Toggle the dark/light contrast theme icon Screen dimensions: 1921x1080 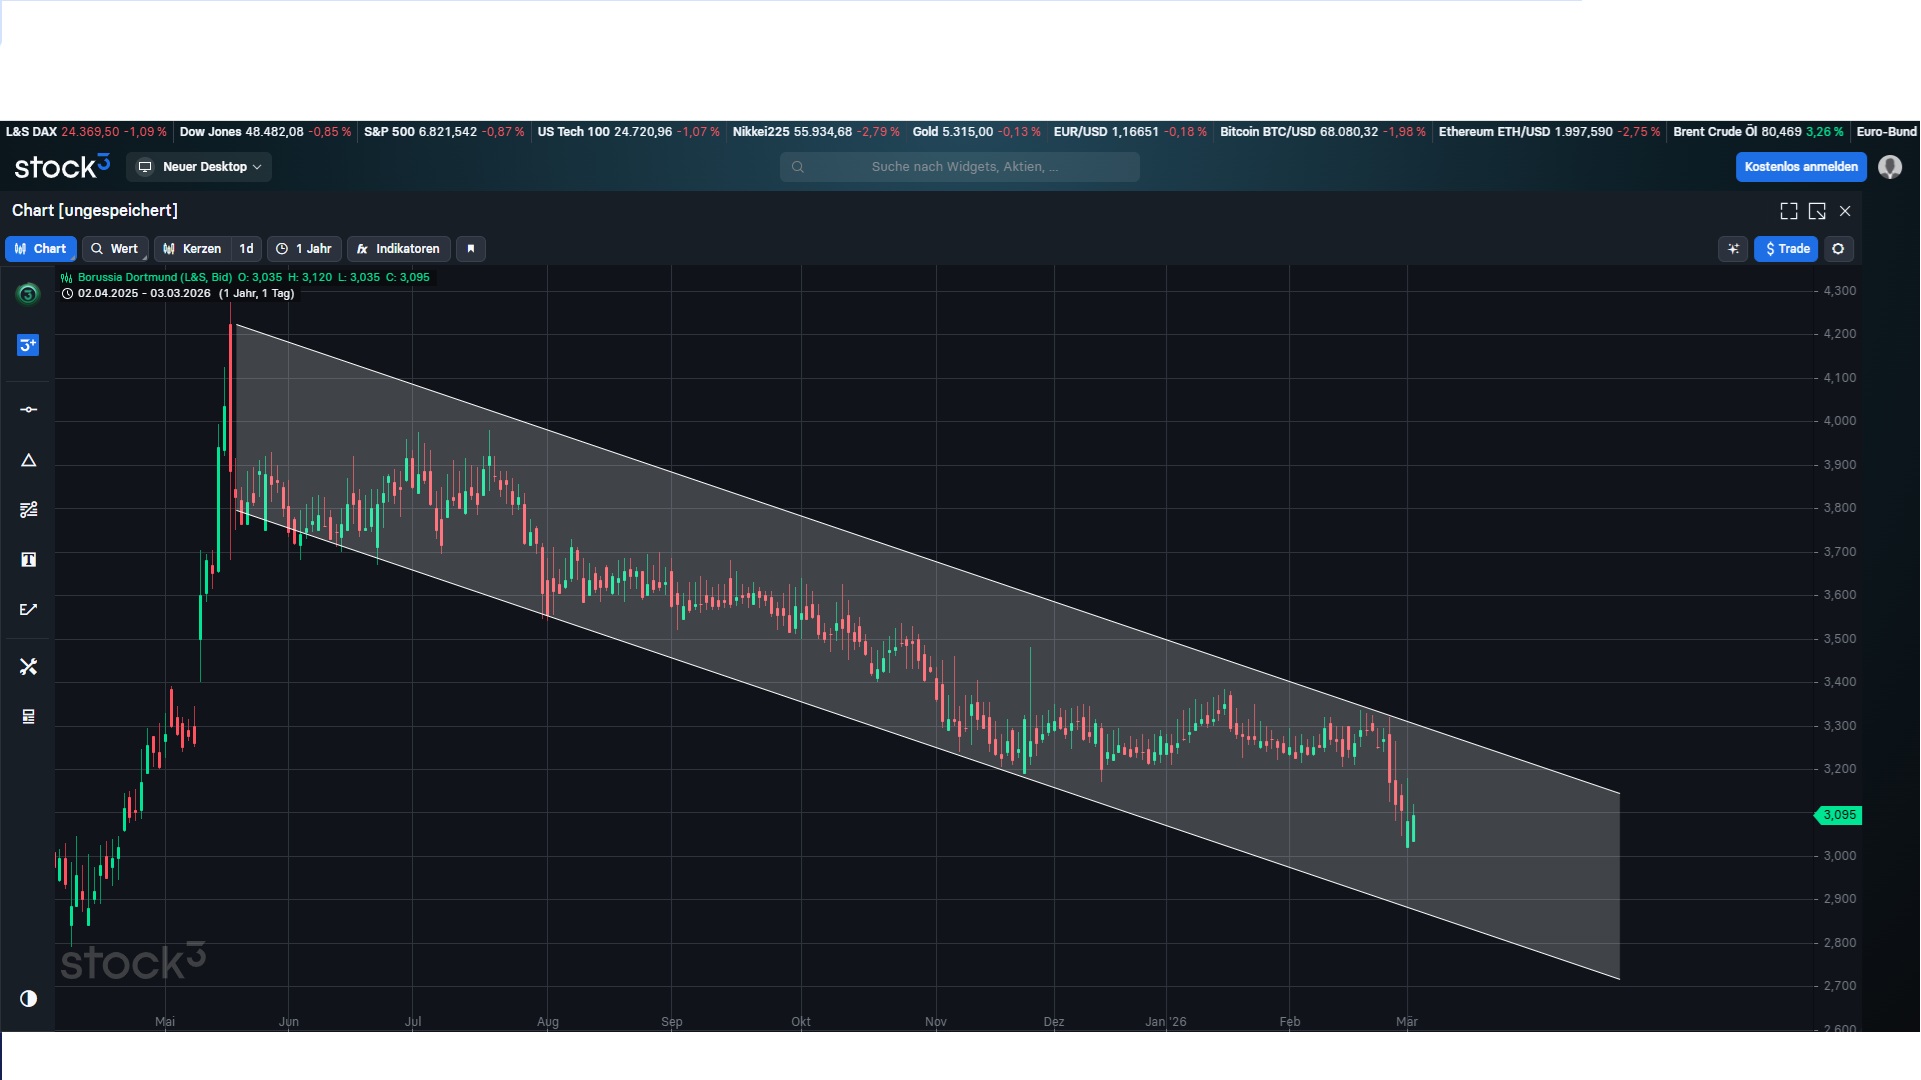[x=28, y=999]
